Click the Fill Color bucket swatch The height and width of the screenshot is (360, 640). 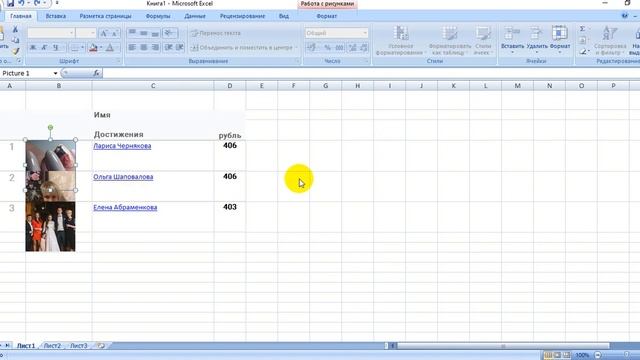point(93,48)
